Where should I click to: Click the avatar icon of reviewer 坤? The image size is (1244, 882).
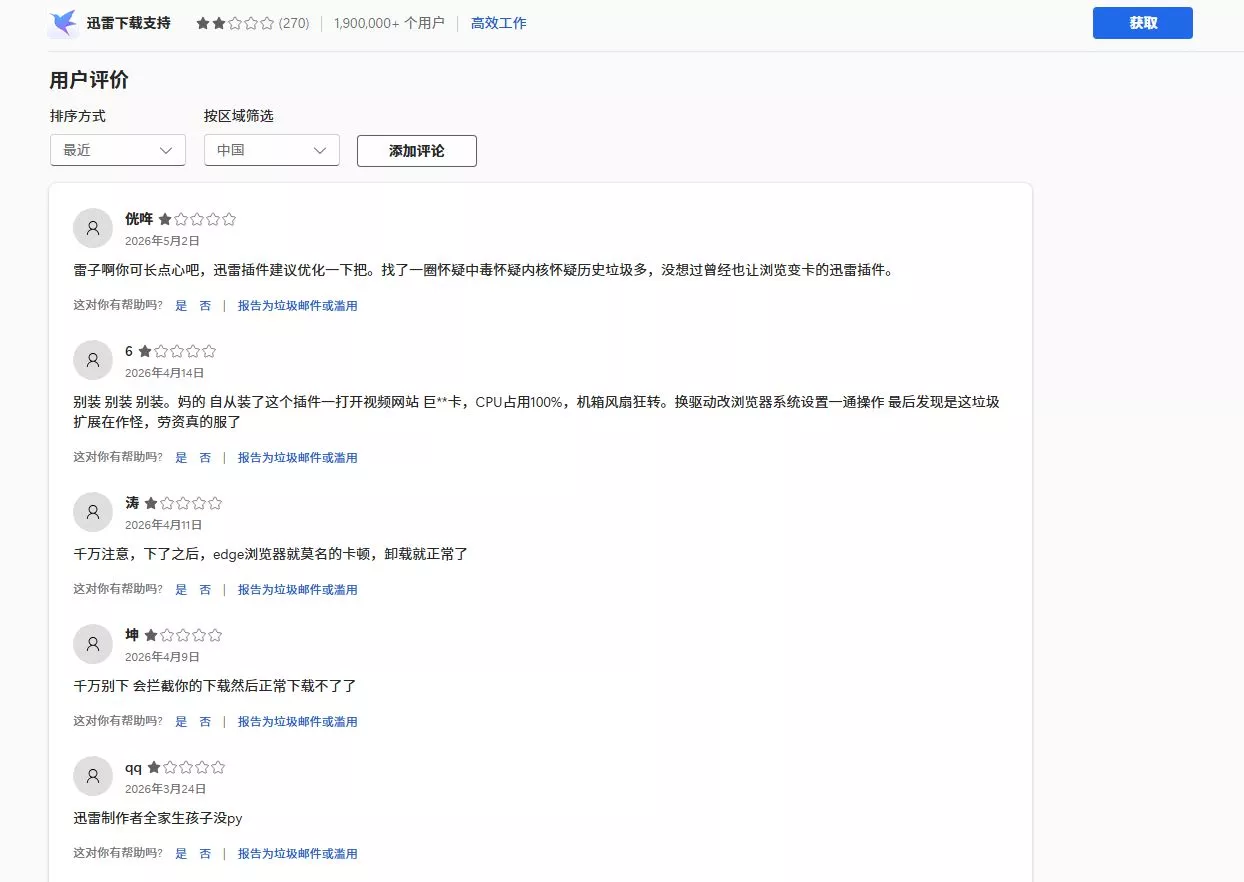click(93, 644)
